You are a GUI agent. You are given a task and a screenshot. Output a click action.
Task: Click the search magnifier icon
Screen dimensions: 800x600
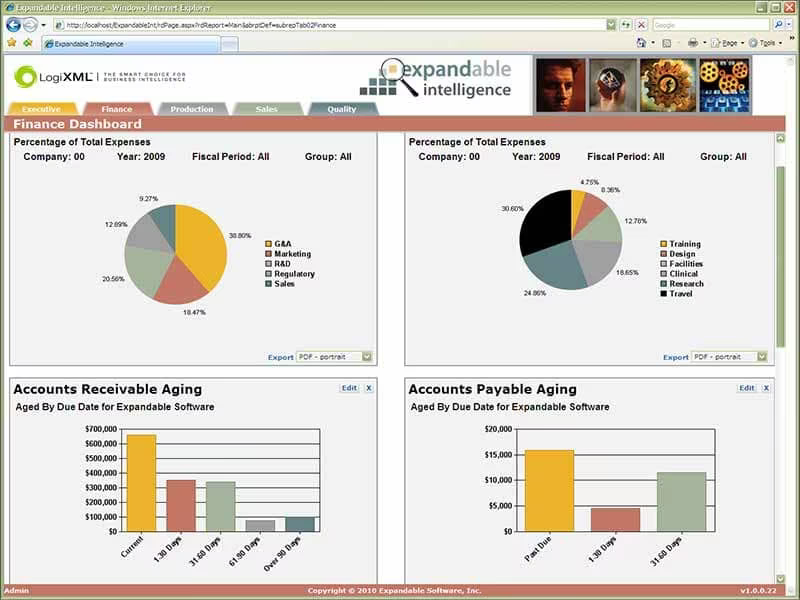pyautogui.click(x=778, y=25)
